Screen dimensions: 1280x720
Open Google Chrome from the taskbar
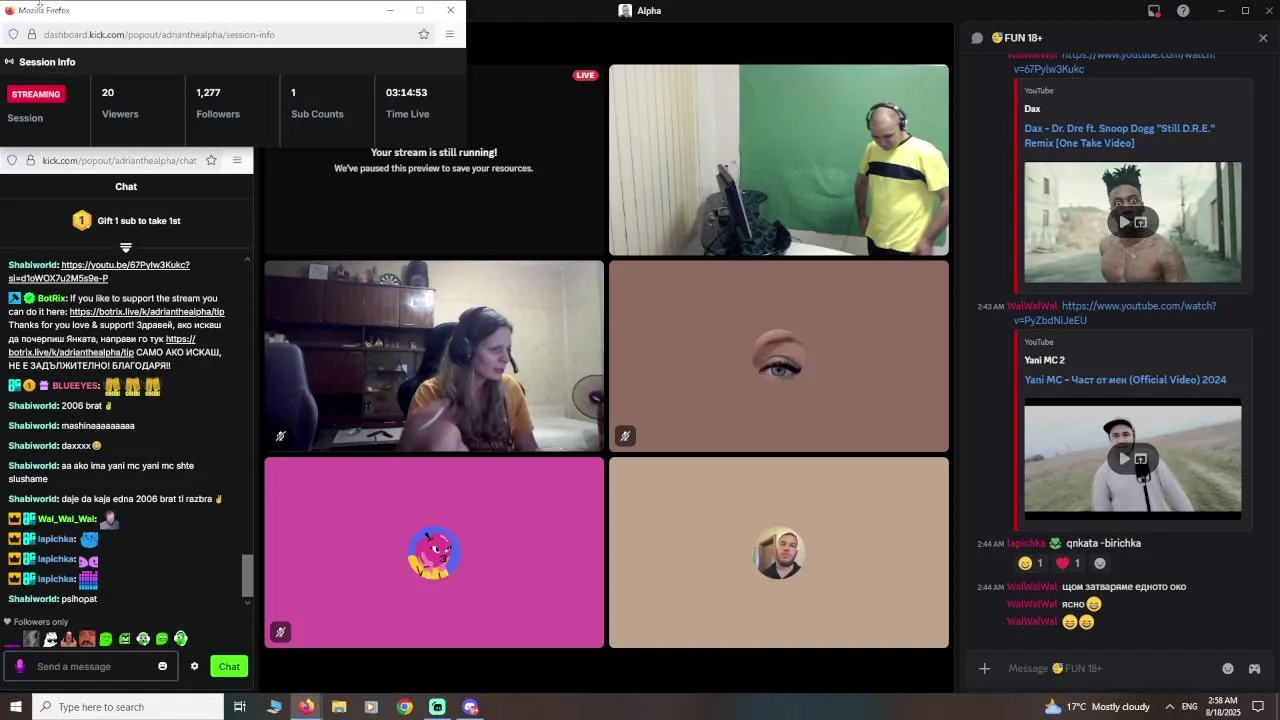click(405, 707)
